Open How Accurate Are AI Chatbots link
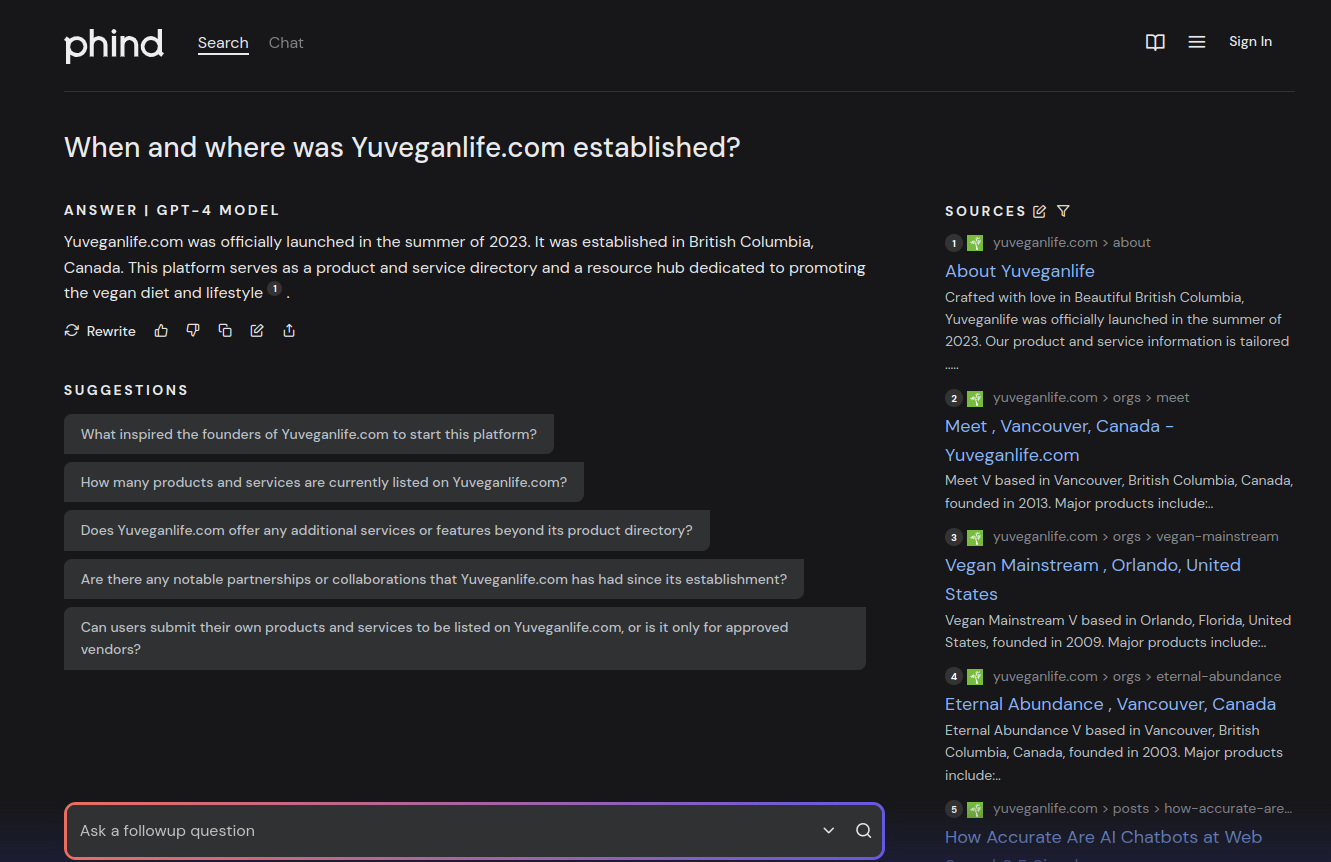This screenshot has height=862, width=1331. [1103, 837]
